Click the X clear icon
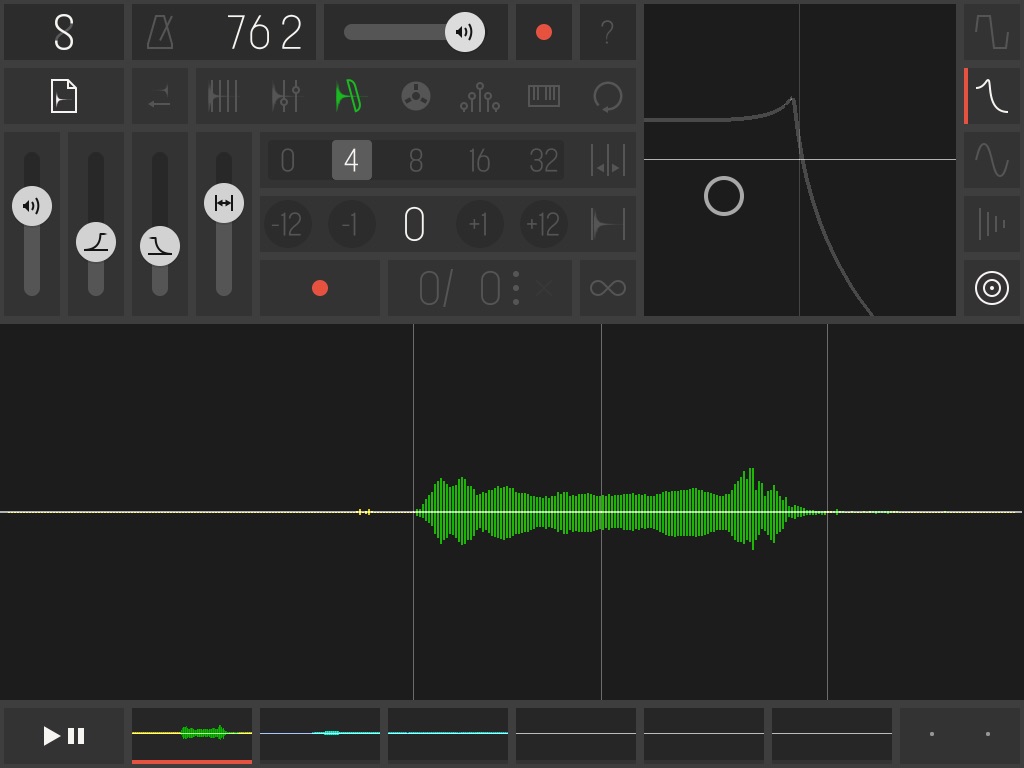Viewport: 1024px width, 768px height. [x=543, y=288]
